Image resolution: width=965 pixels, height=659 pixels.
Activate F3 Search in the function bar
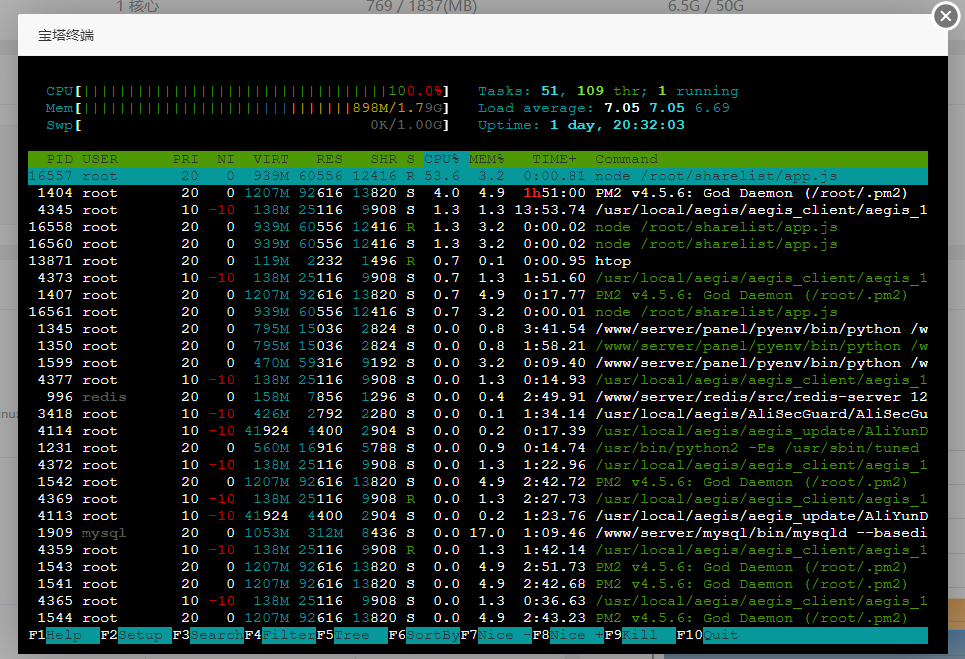pos(208,635)
